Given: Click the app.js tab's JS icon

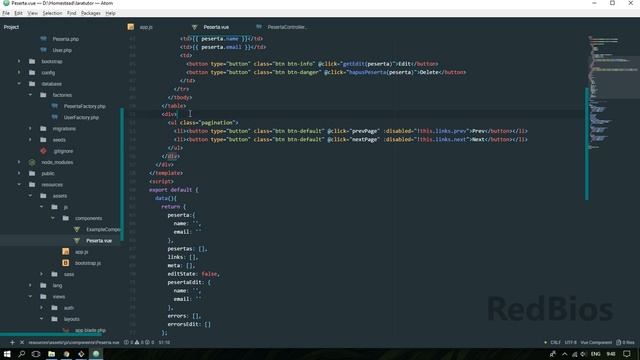Looking at the screenshot, I should click(131, 27).
